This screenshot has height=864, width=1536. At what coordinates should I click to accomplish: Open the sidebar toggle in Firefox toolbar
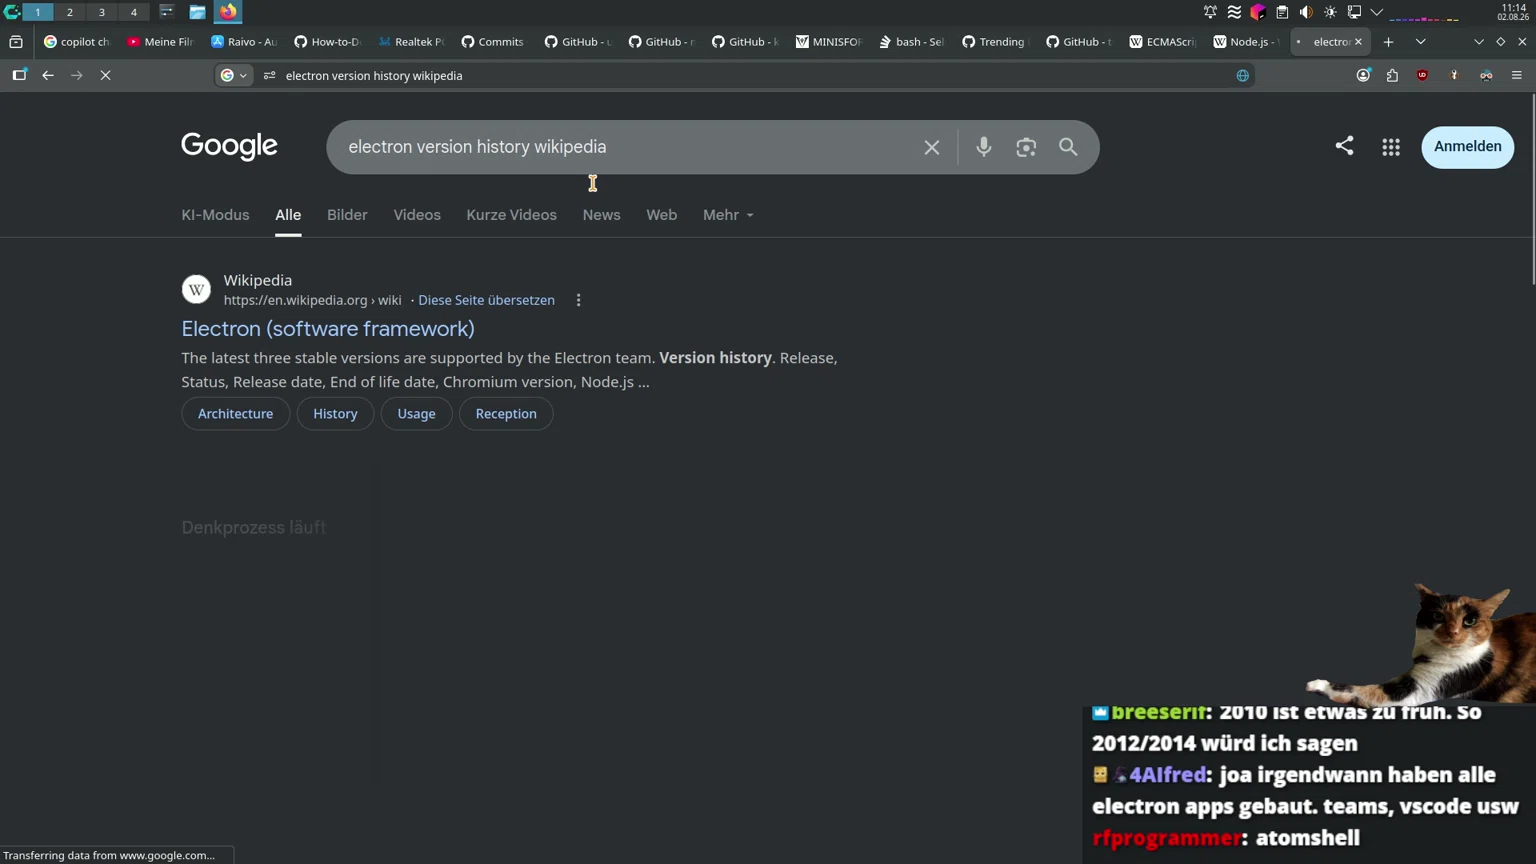pos(19,75)
